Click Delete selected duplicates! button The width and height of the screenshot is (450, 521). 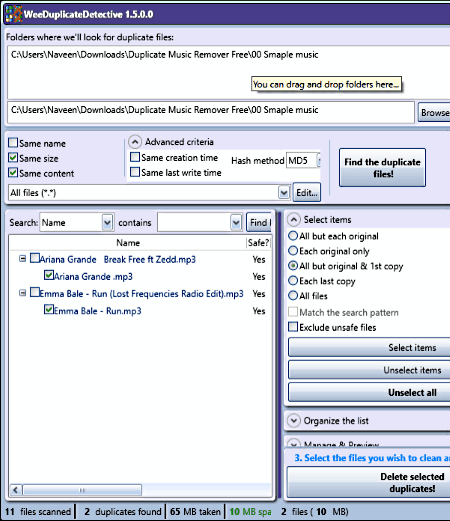pos(369,482)
